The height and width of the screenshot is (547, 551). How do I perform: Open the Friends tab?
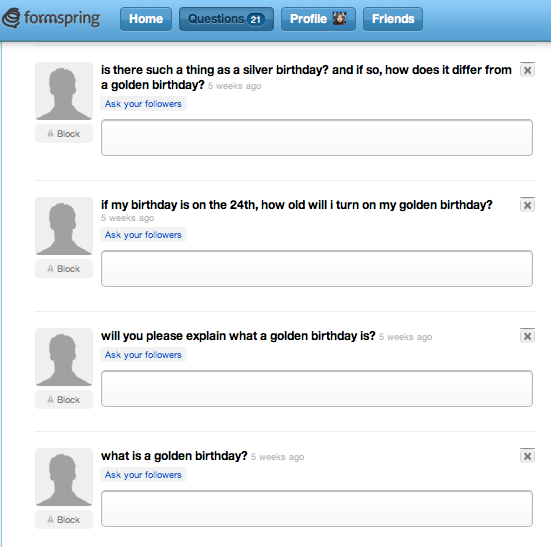coord(393,19)
